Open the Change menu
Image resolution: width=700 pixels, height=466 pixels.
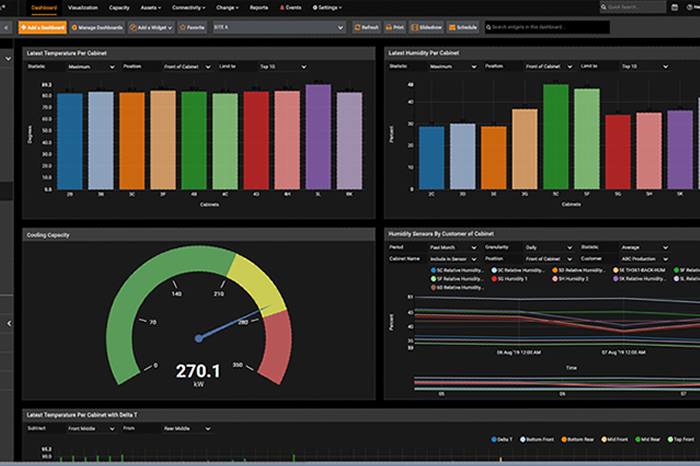[x=227, y=8]
